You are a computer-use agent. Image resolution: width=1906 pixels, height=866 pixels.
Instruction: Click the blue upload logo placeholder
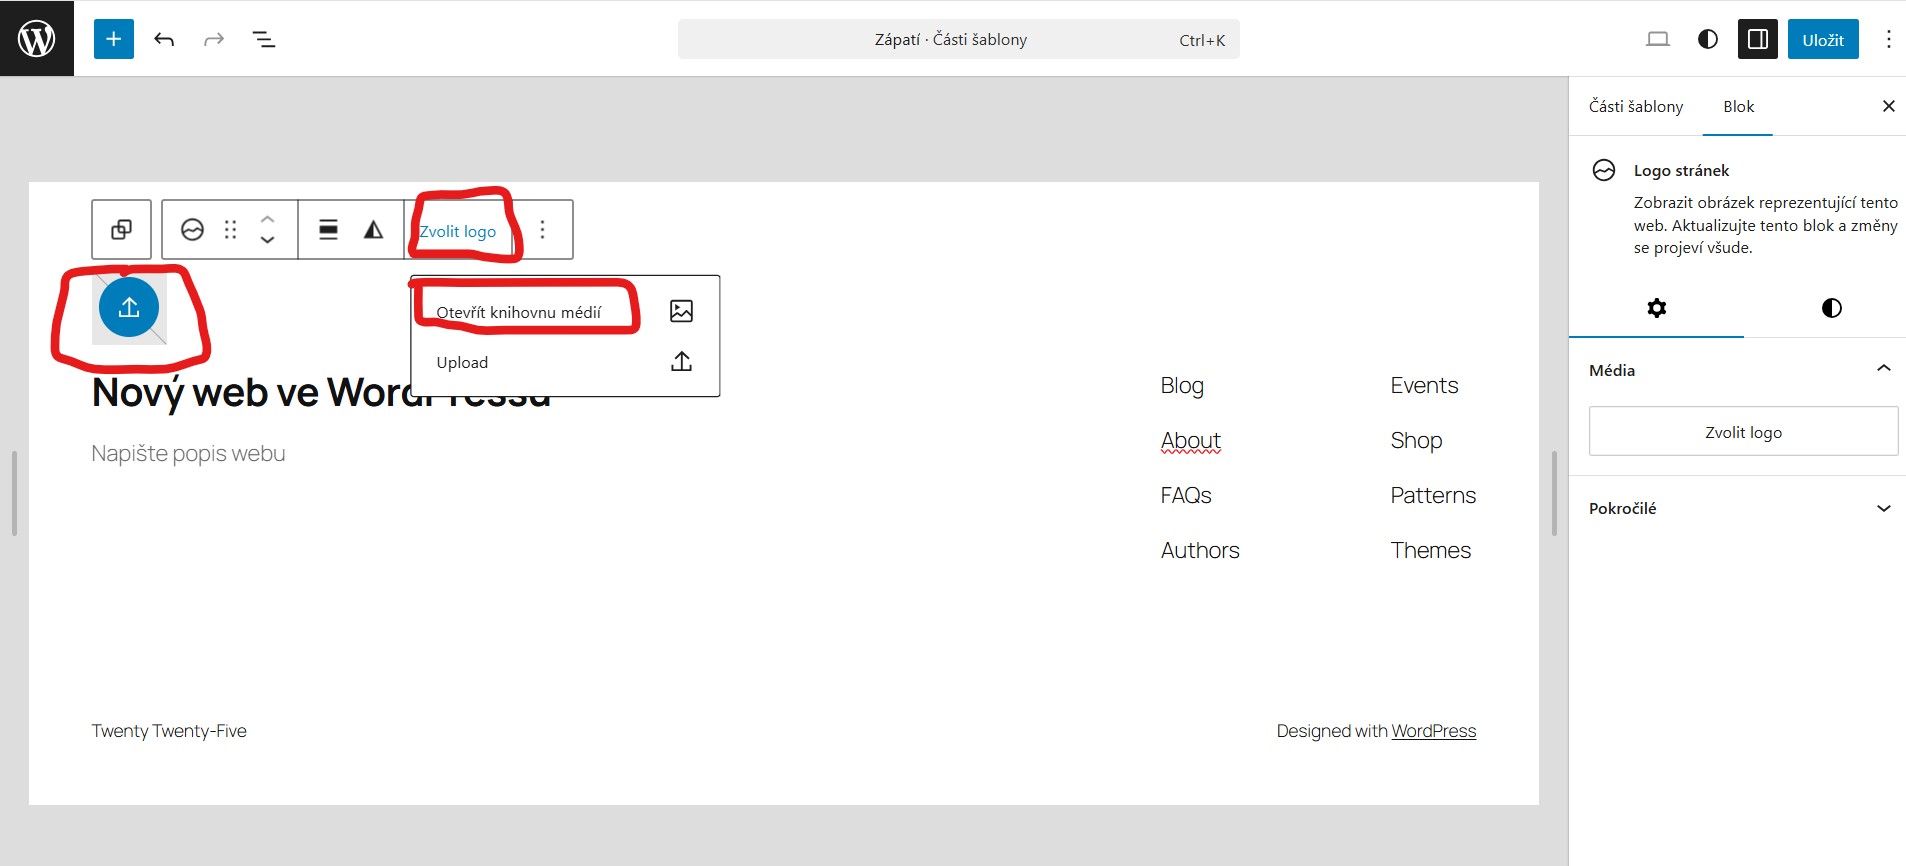pyautogui.click(x=129, y=308)
